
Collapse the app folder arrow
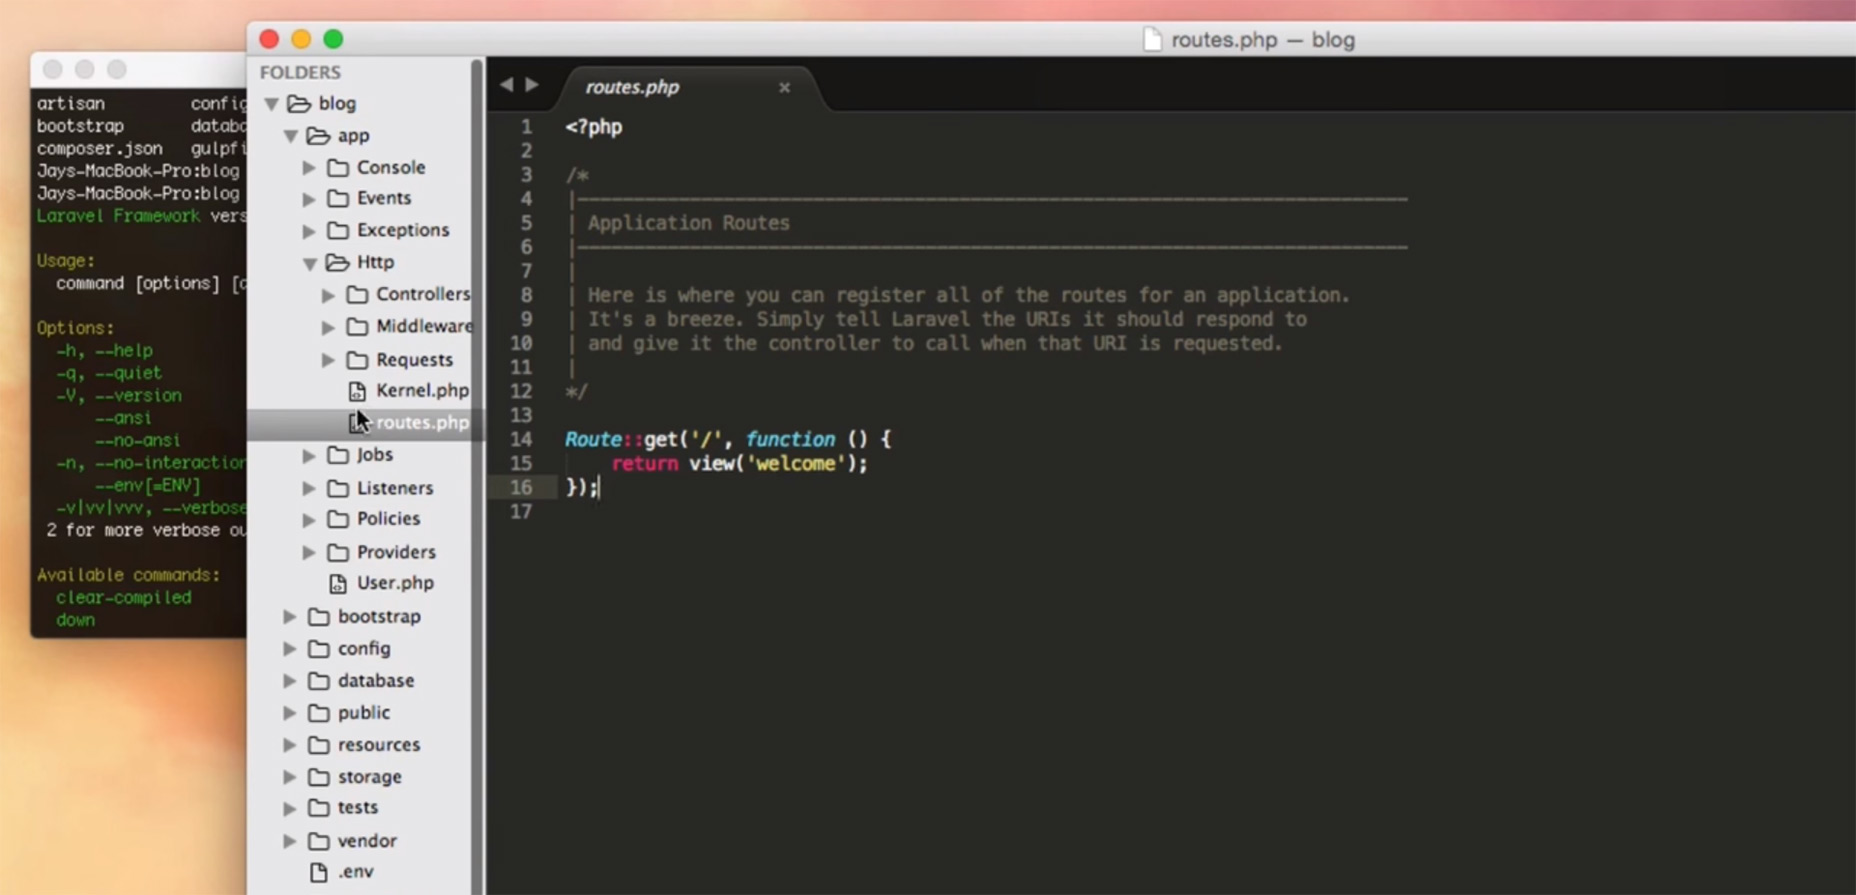[290, 136]
